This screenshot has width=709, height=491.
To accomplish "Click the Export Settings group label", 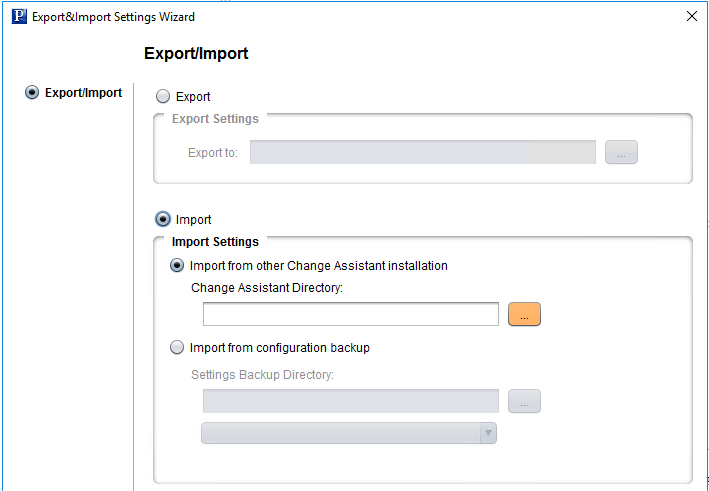I will click(215, 119).
